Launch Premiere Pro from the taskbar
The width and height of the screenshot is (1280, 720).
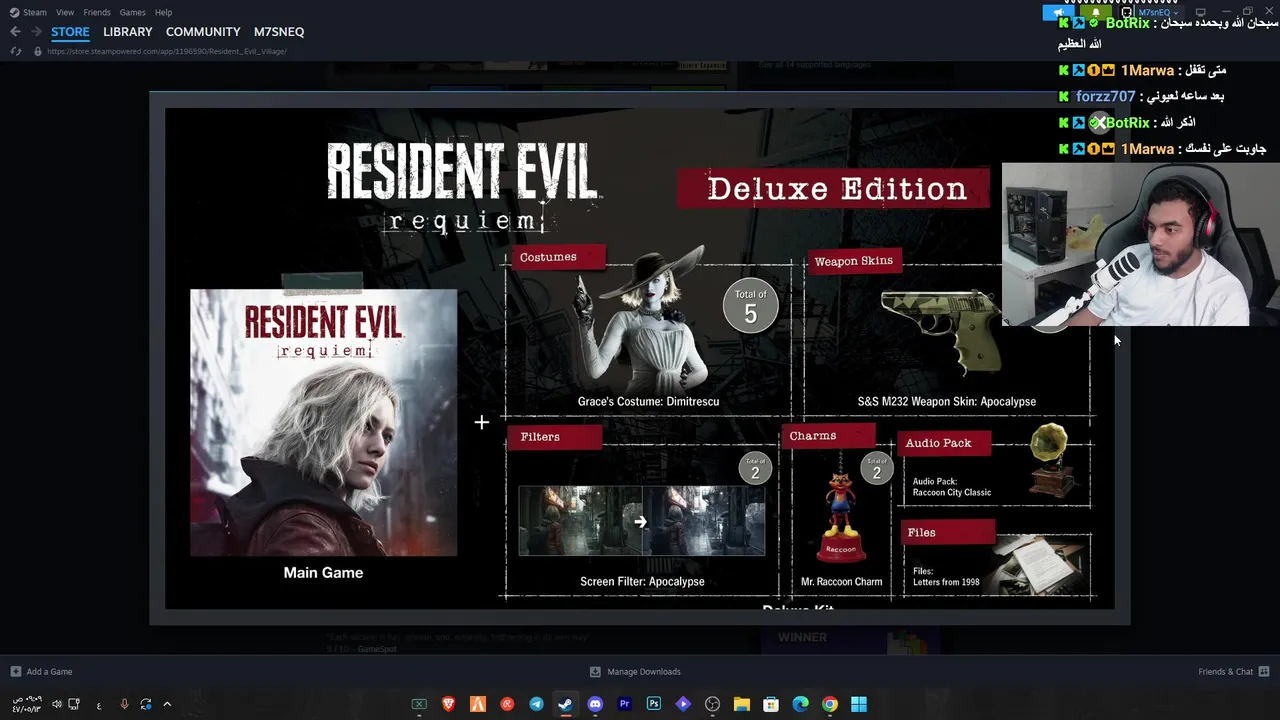click(x=624, y=704)
